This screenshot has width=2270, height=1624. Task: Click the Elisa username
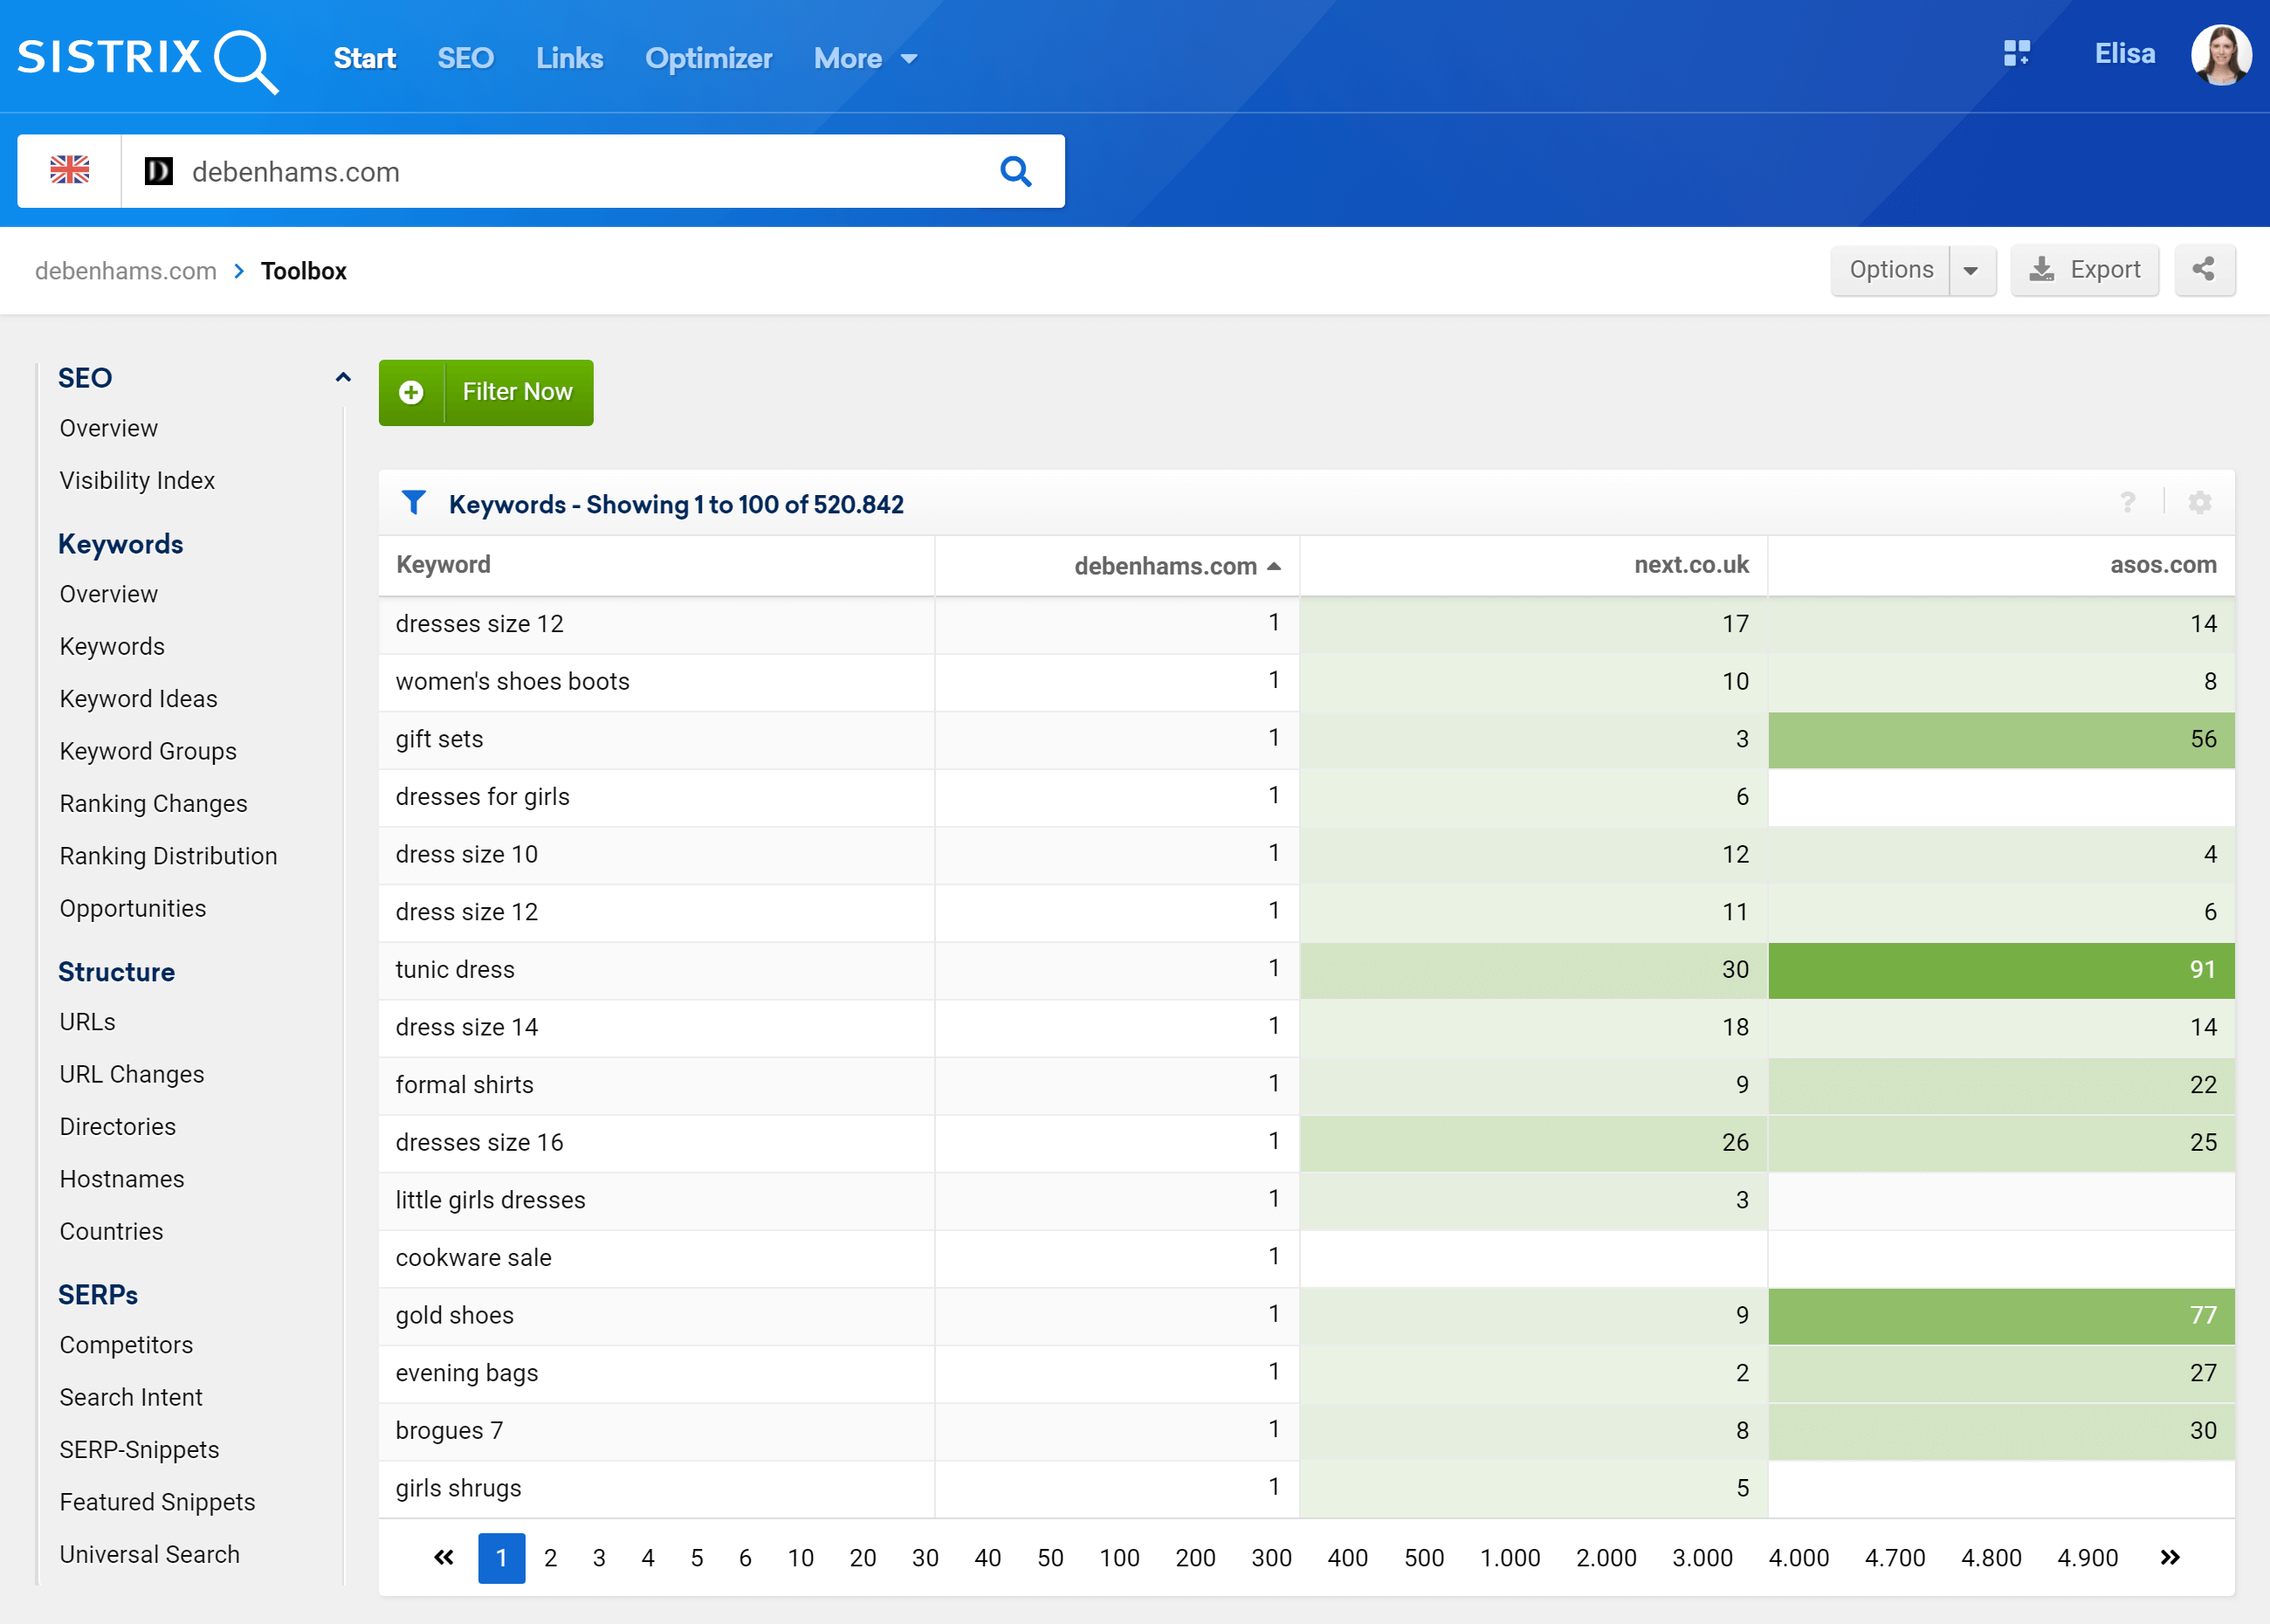tap(2124, 54)
